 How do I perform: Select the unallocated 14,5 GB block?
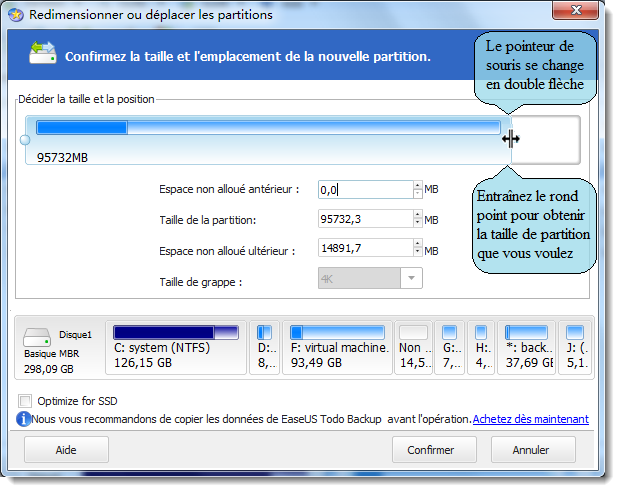[414, 347]
